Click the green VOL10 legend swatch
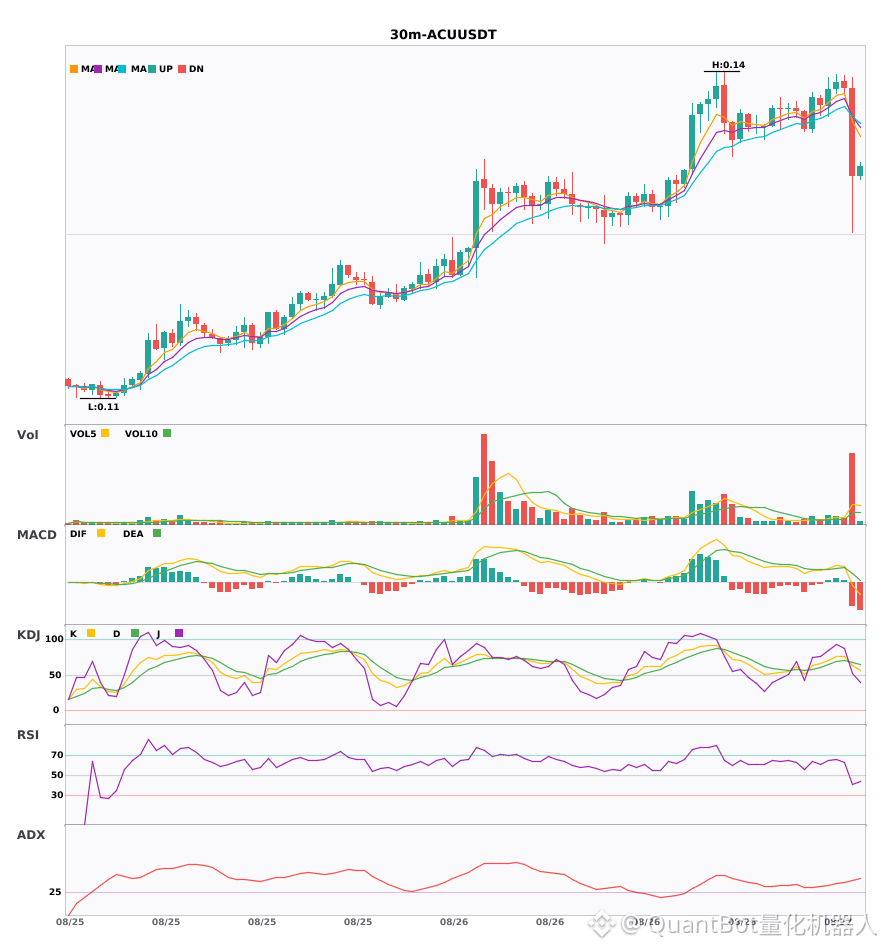885x950 pixels. pyautogui.click(x=167, y=433)
